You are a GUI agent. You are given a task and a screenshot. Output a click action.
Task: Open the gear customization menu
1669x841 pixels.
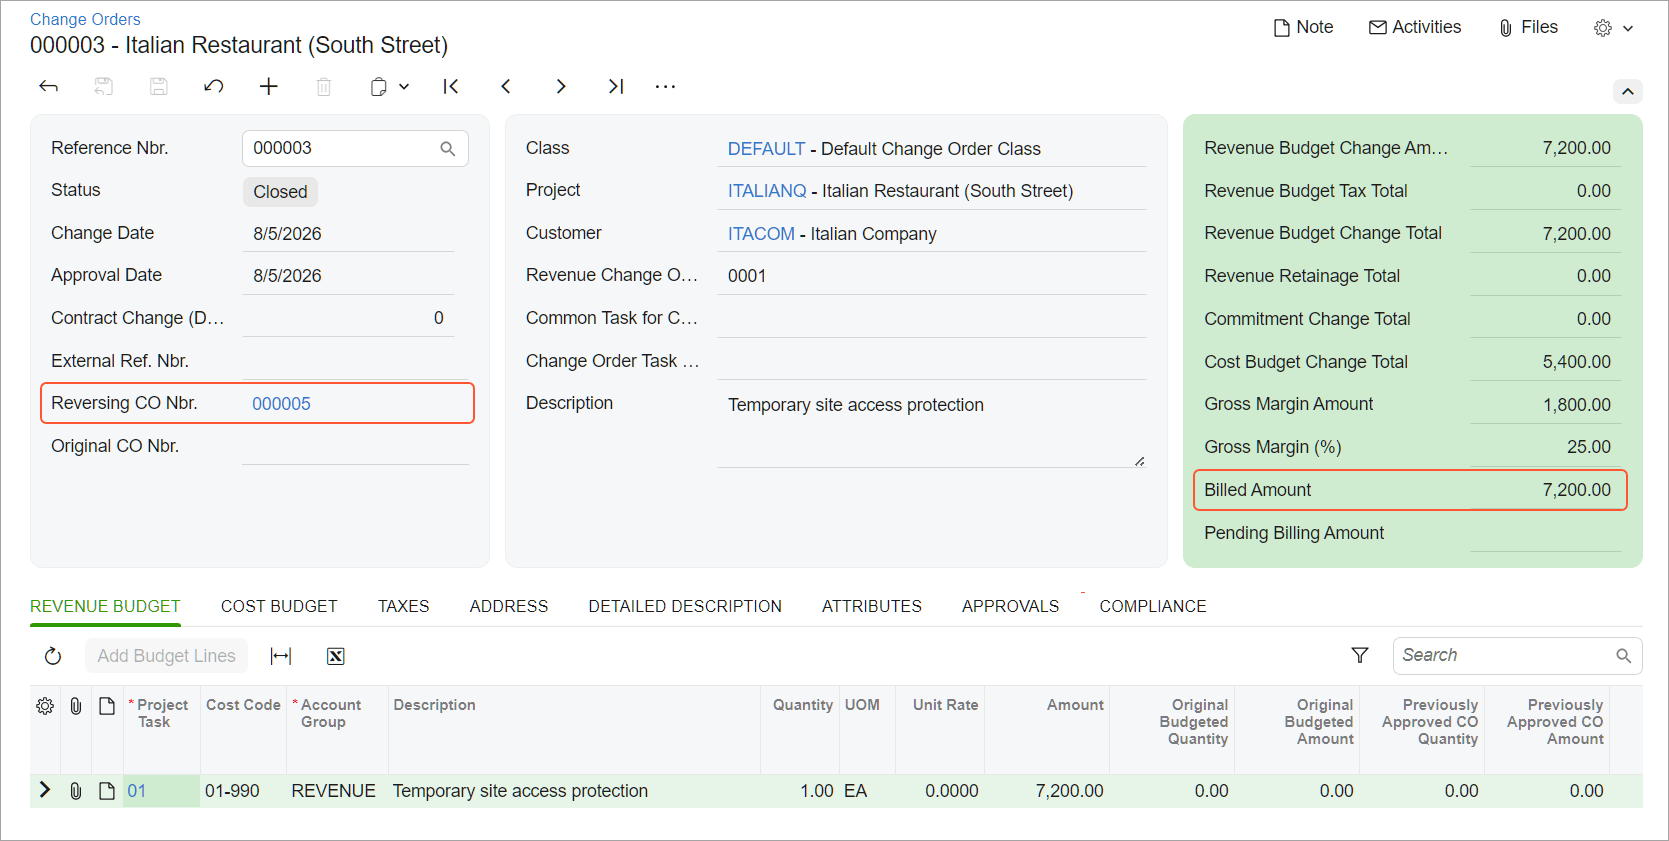(1613, 28)
